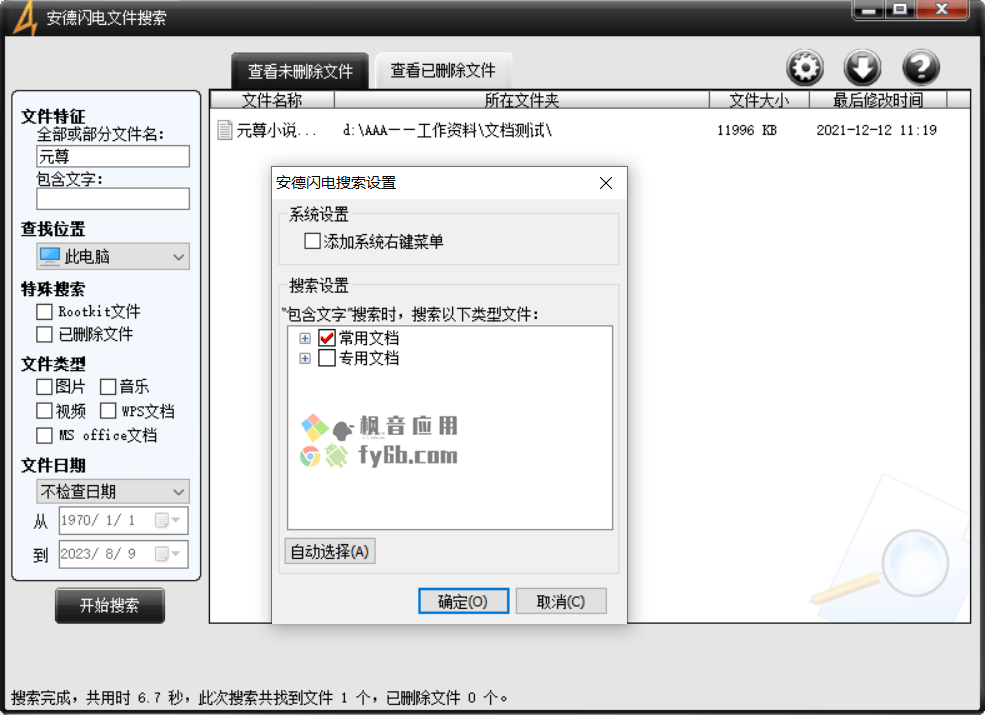
Task: Check the WPS文档 file type
Action: coord(108,411)
